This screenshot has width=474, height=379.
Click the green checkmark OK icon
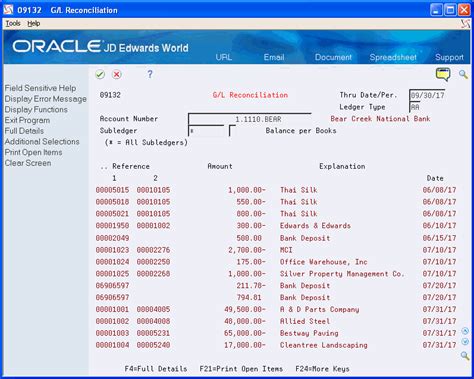coord(100,74)
